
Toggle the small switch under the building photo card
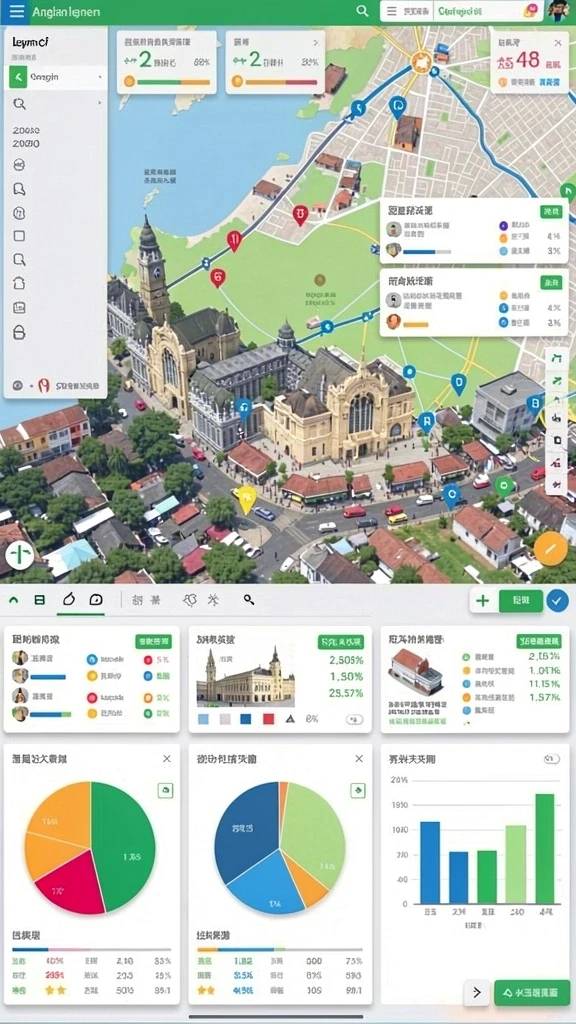pos(354,719)
